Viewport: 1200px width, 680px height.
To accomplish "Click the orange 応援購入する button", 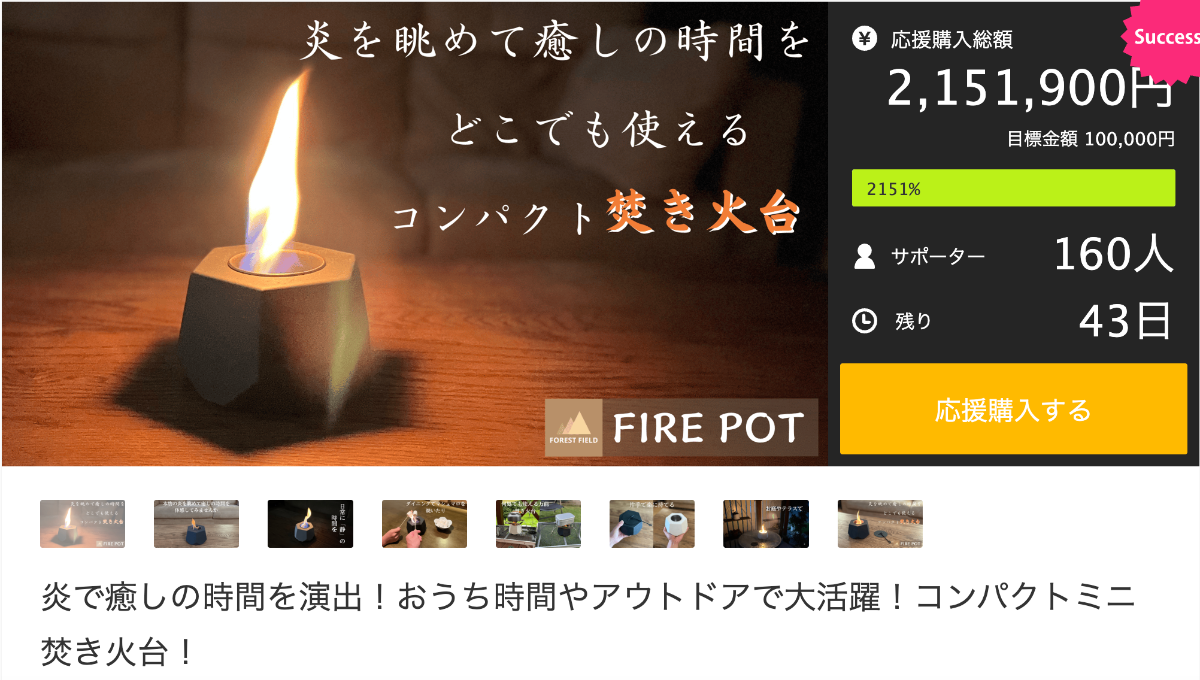I will click(1013, 410).
